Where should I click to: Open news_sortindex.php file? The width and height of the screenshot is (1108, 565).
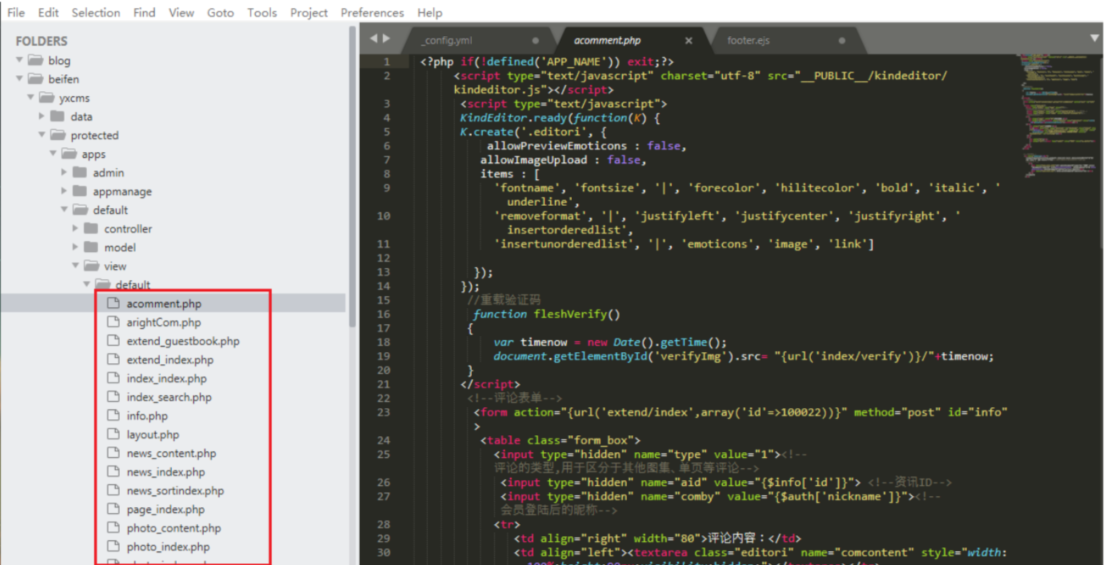coord(175,491)
